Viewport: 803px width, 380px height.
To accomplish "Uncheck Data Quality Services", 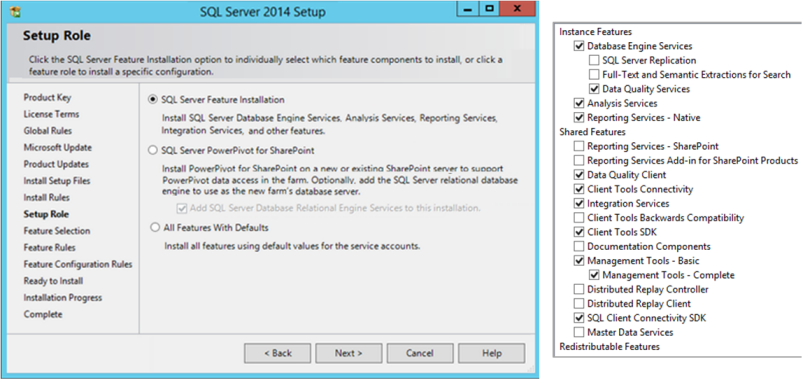I will coord(594,89).
